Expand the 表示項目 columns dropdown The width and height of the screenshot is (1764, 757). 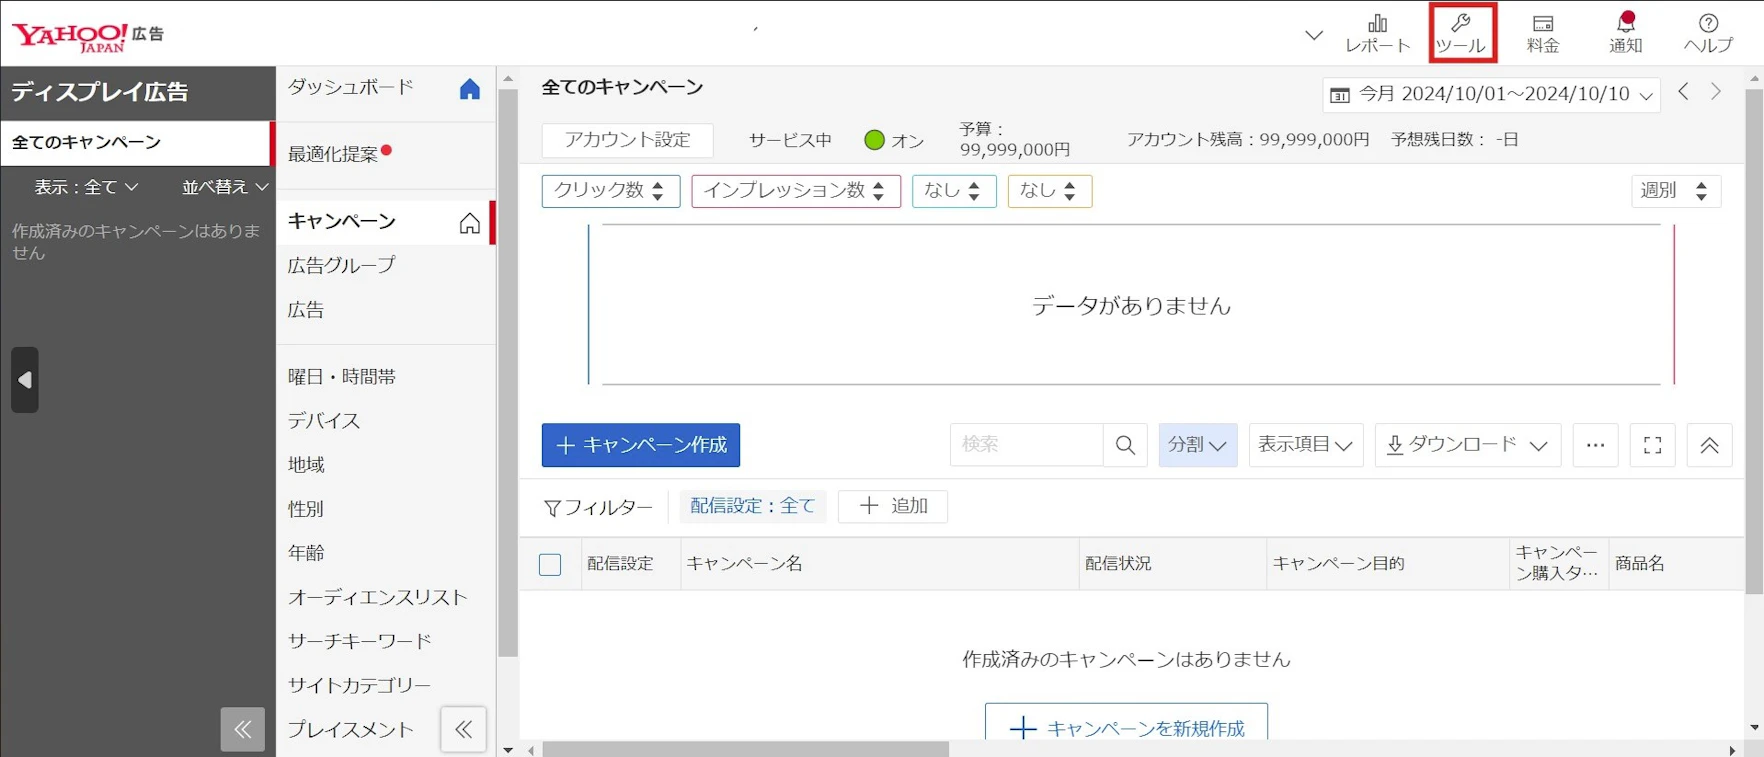coord(1306,445)
